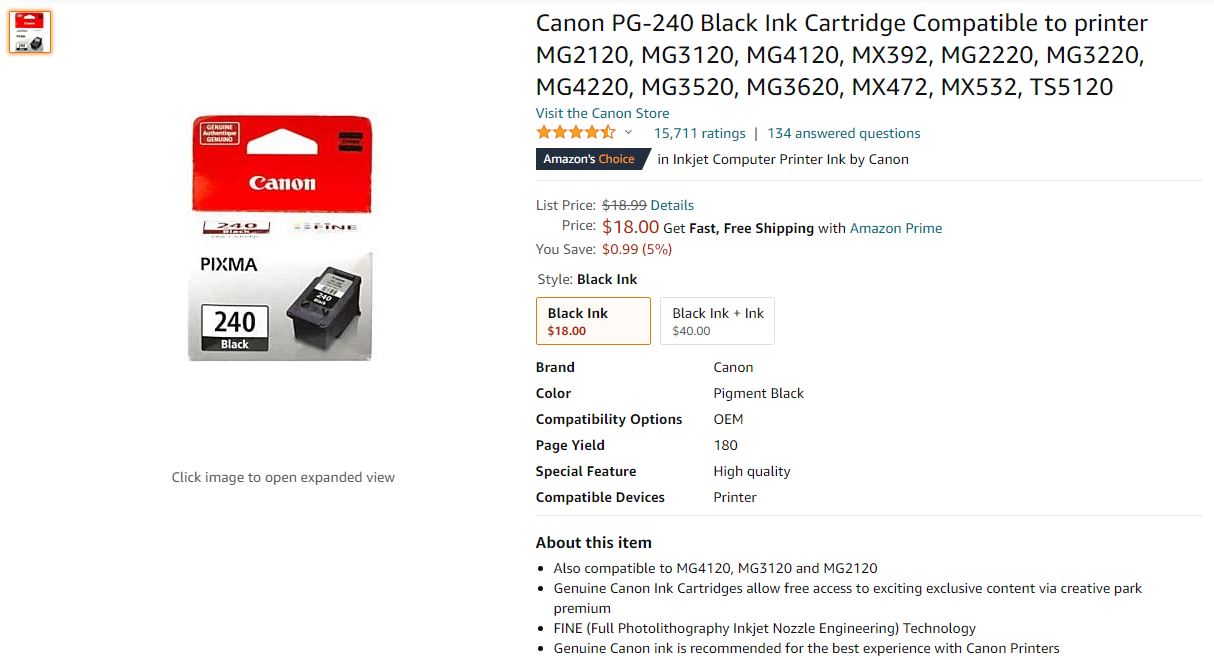This screenshot has height=660, width=1214.
Task: Click the product thumbnail in the top-left sidebar
Action: tap(29, 31)
